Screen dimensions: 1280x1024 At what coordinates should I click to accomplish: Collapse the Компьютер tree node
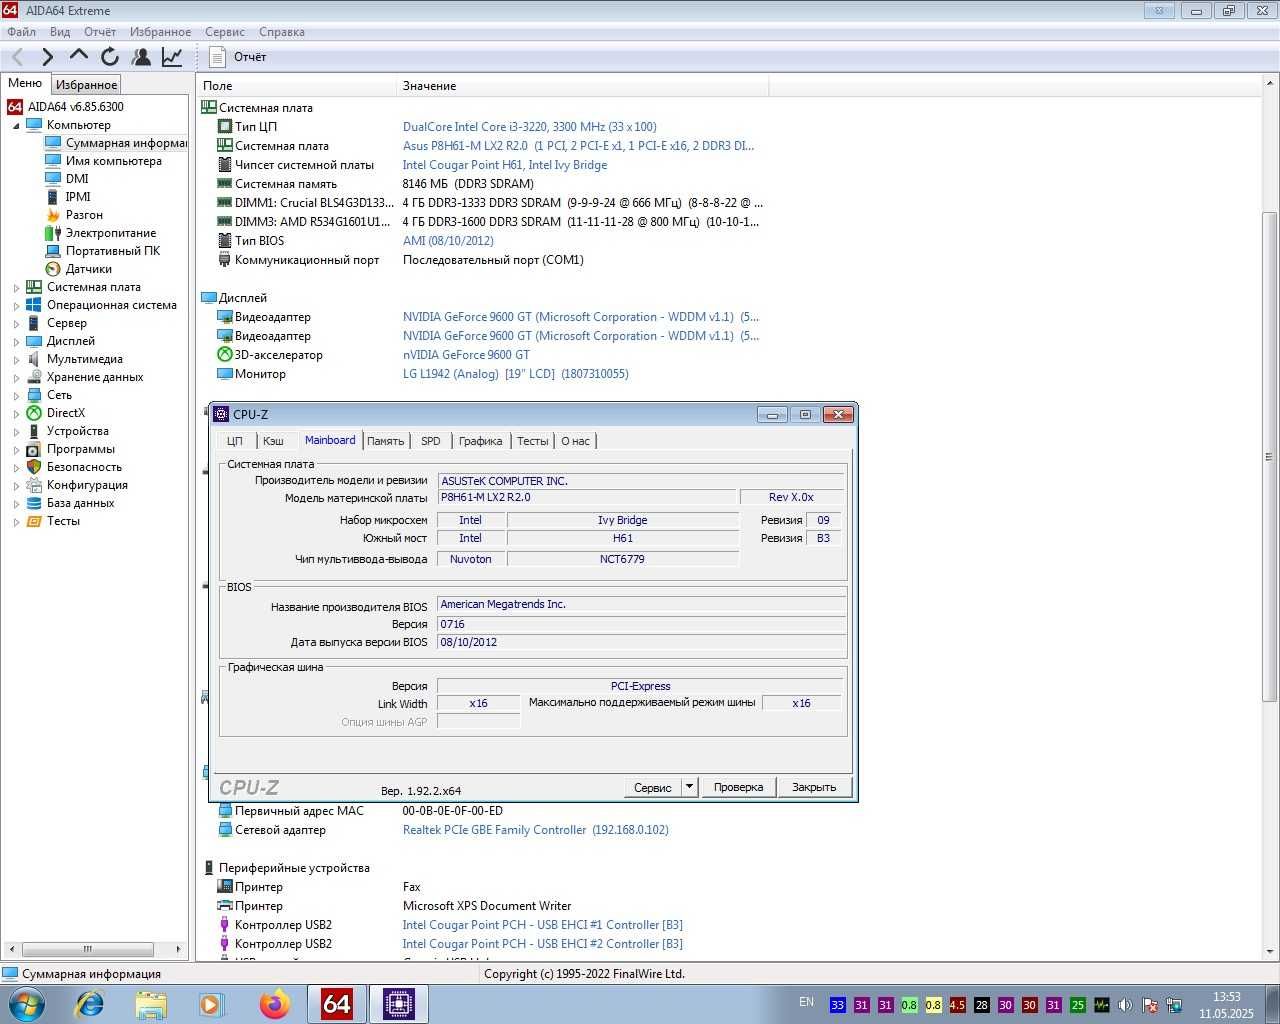(16, 125)
